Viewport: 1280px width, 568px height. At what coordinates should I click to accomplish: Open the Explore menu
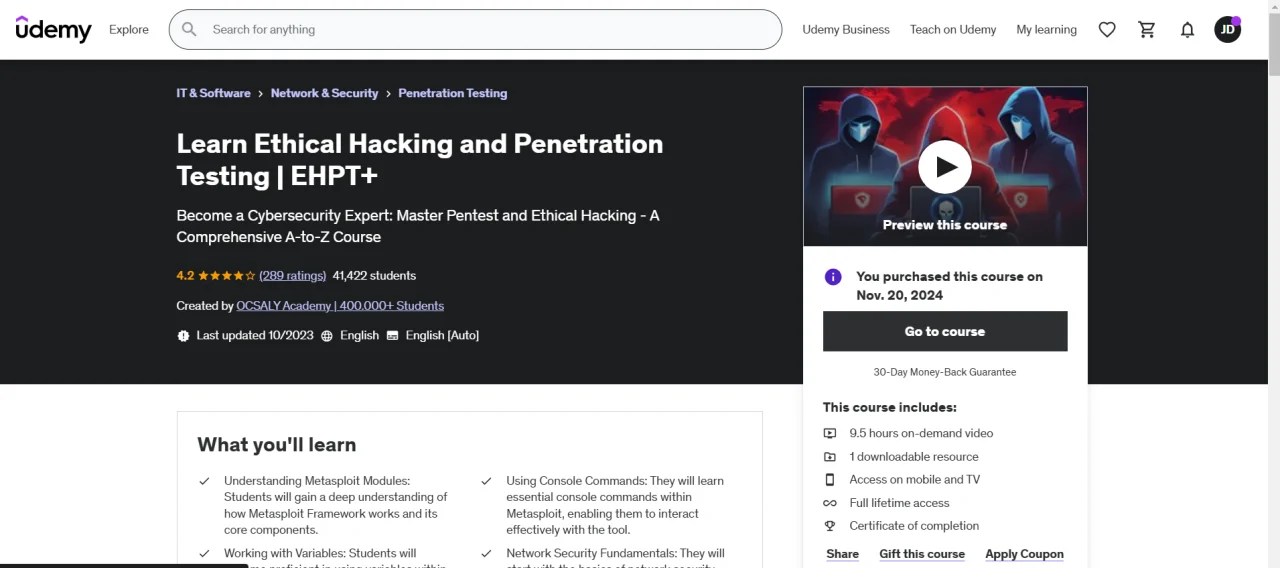pyautogui.click(x=129, y=29)
